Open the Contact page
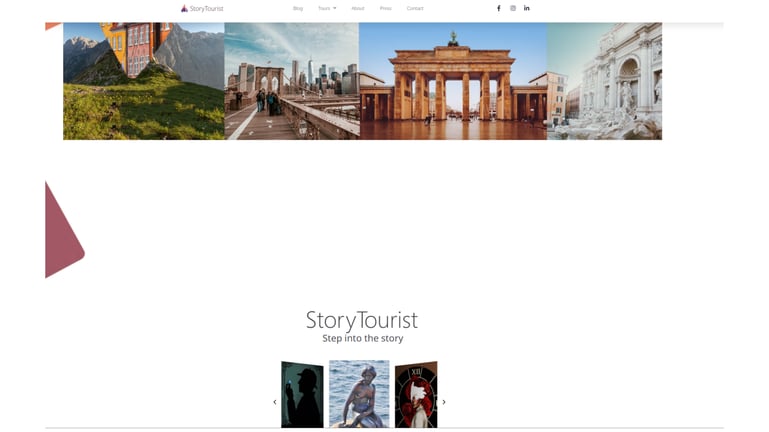 (415, 8)
